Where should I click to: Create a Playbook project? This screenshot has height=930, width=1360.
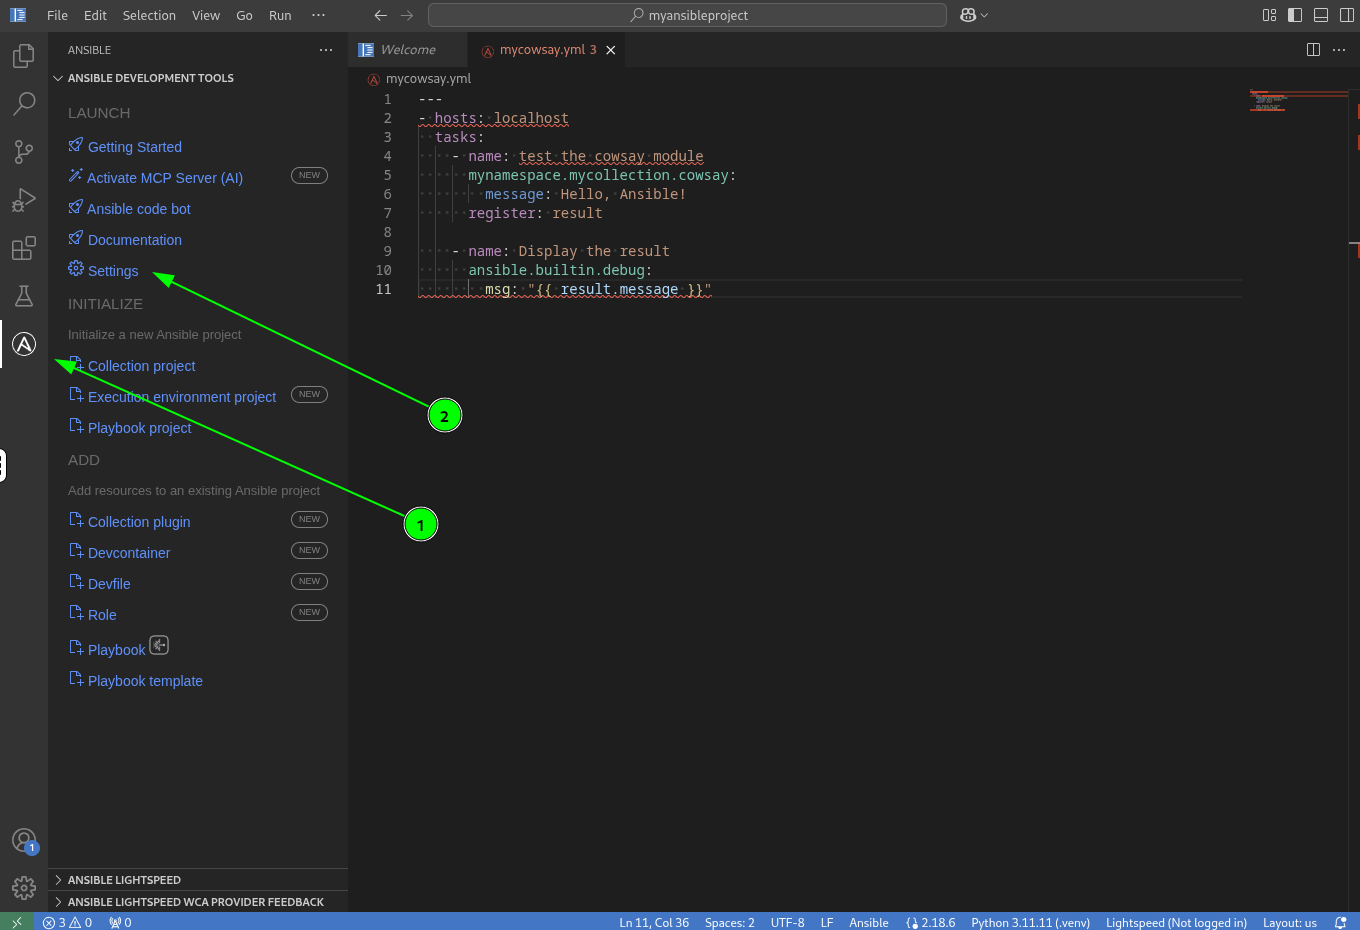coord(140,428)
